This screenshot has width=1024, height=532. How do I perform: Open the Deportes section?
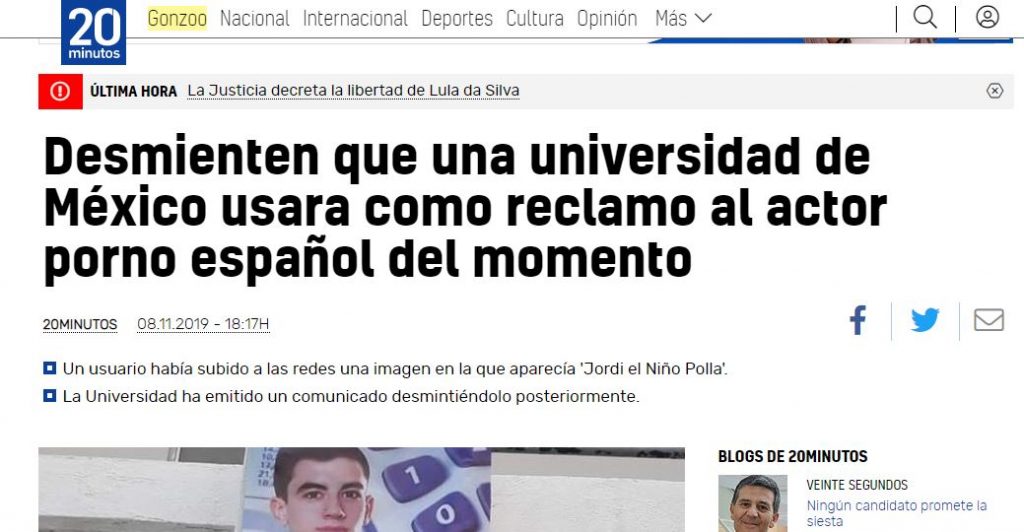(457, 18)
